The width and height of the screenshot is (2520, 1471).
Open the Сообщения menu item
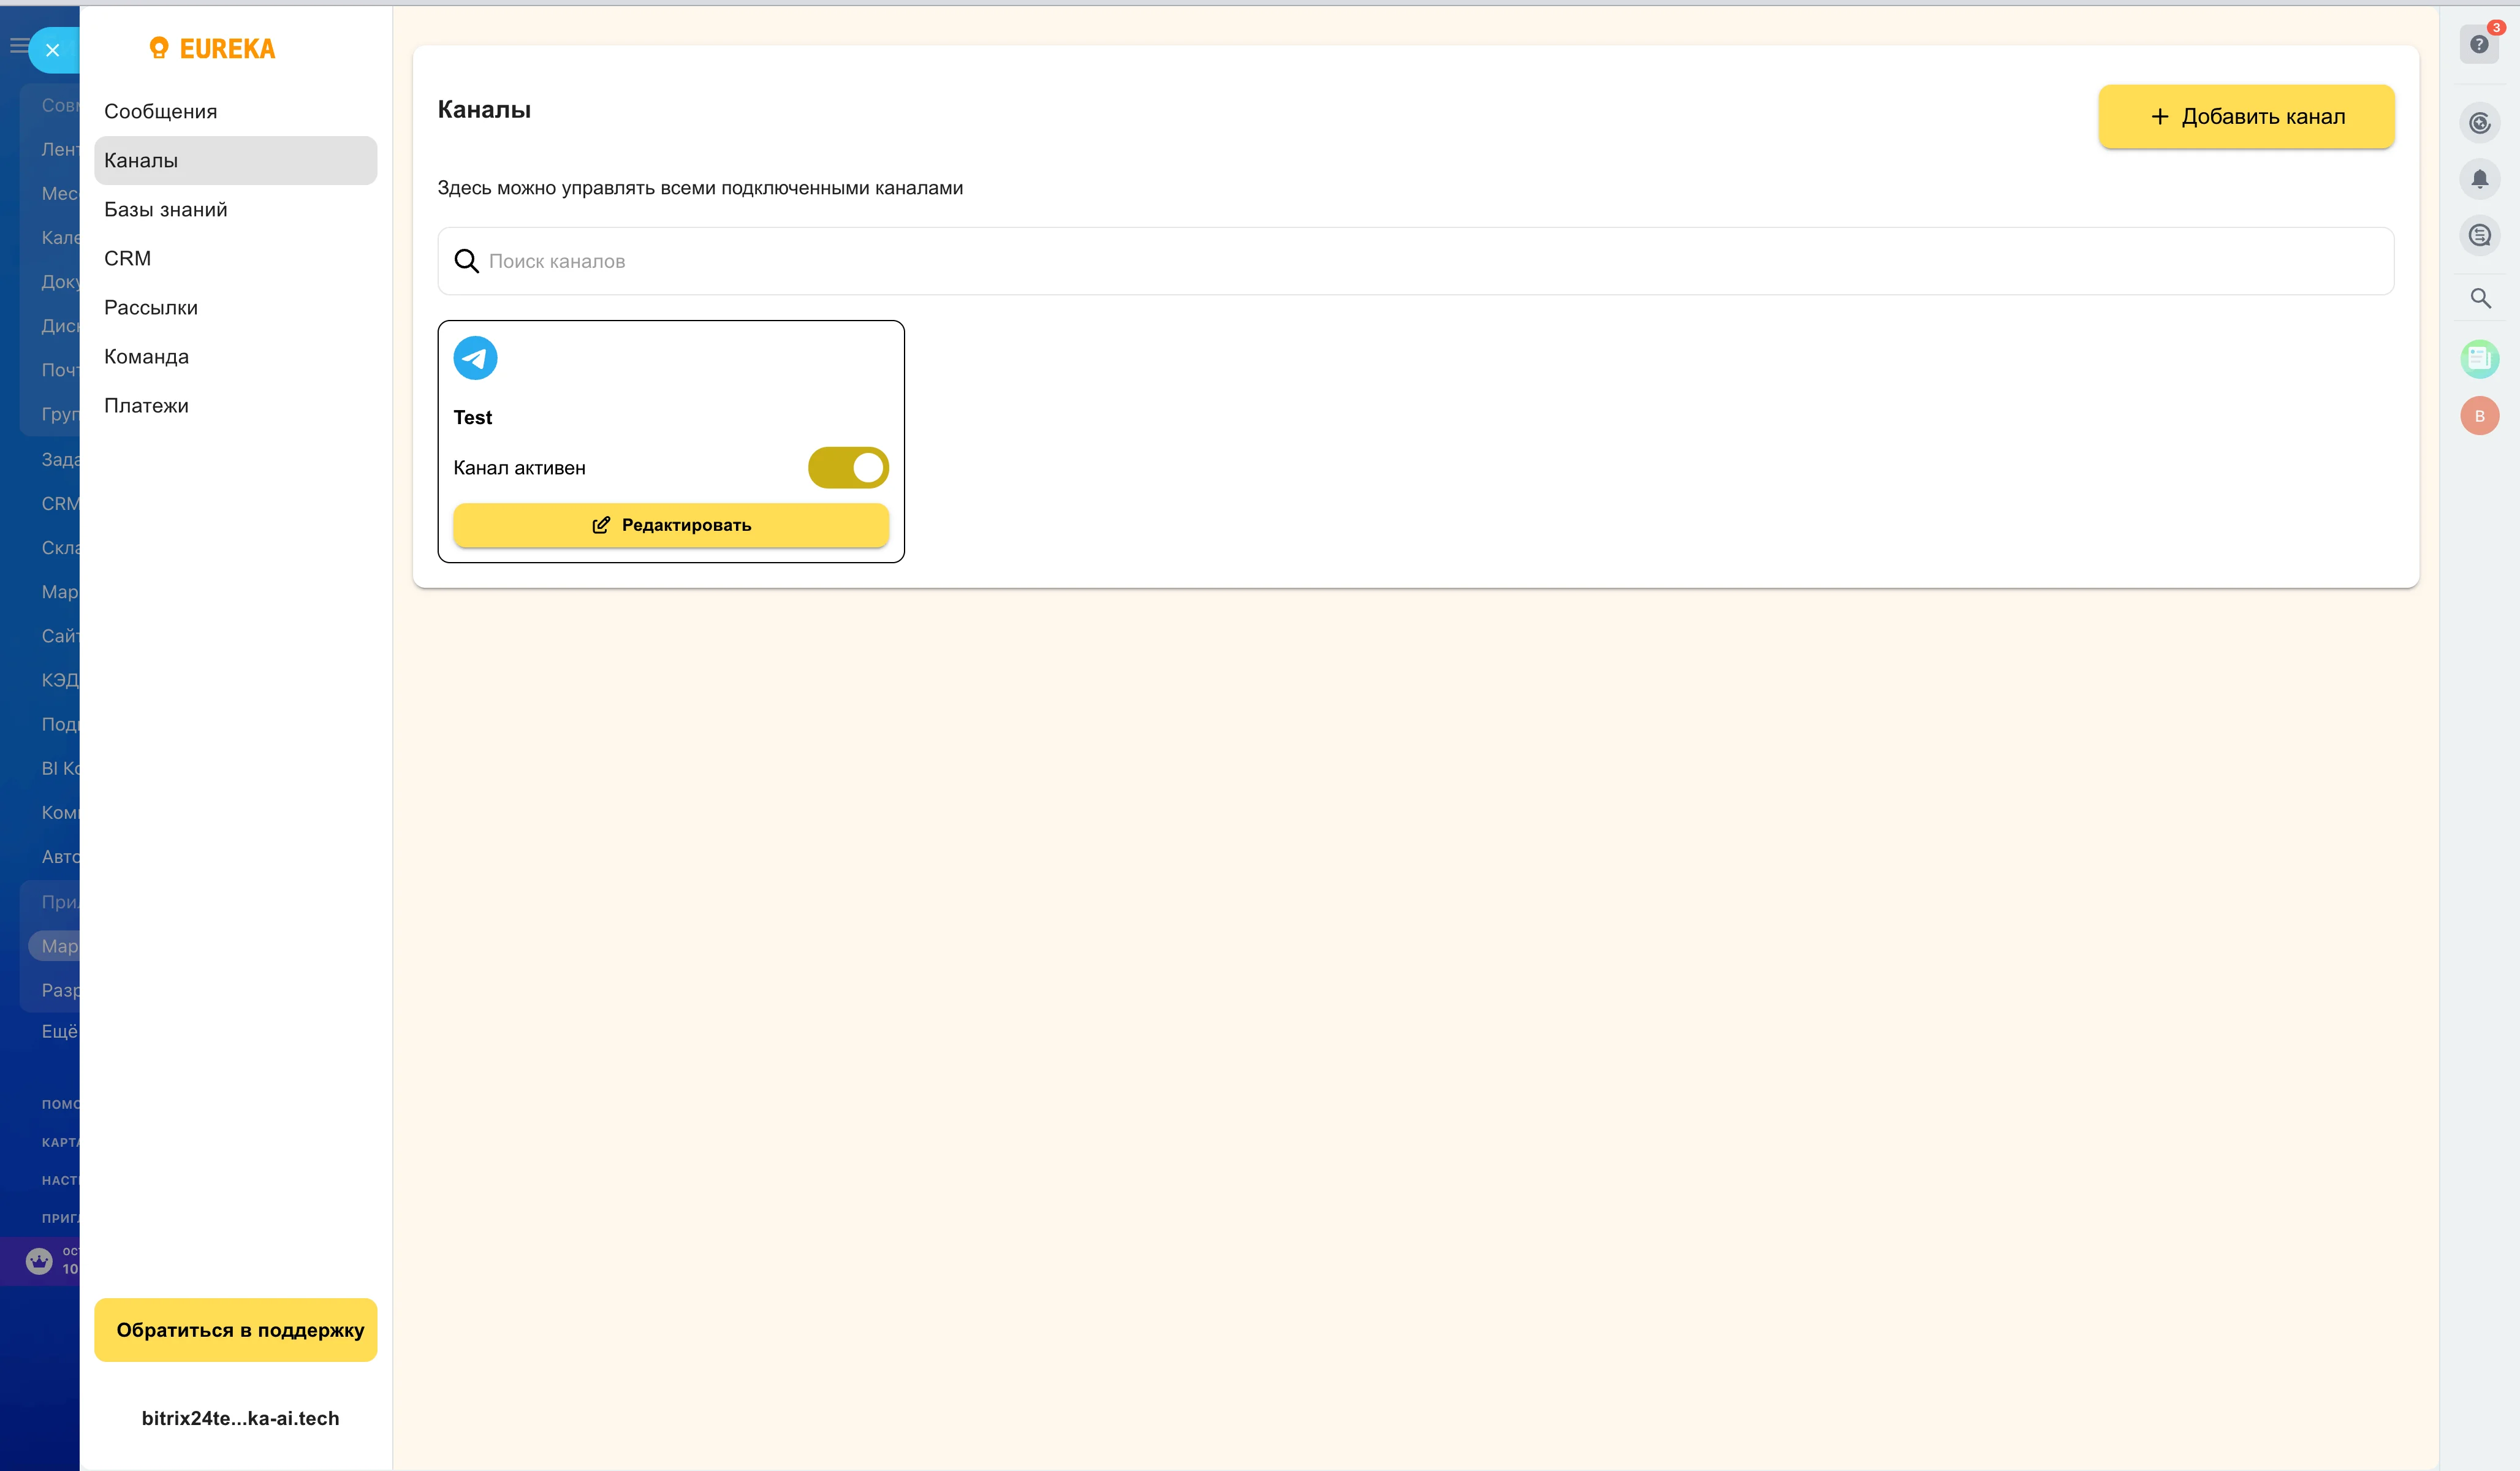[160, 111]
